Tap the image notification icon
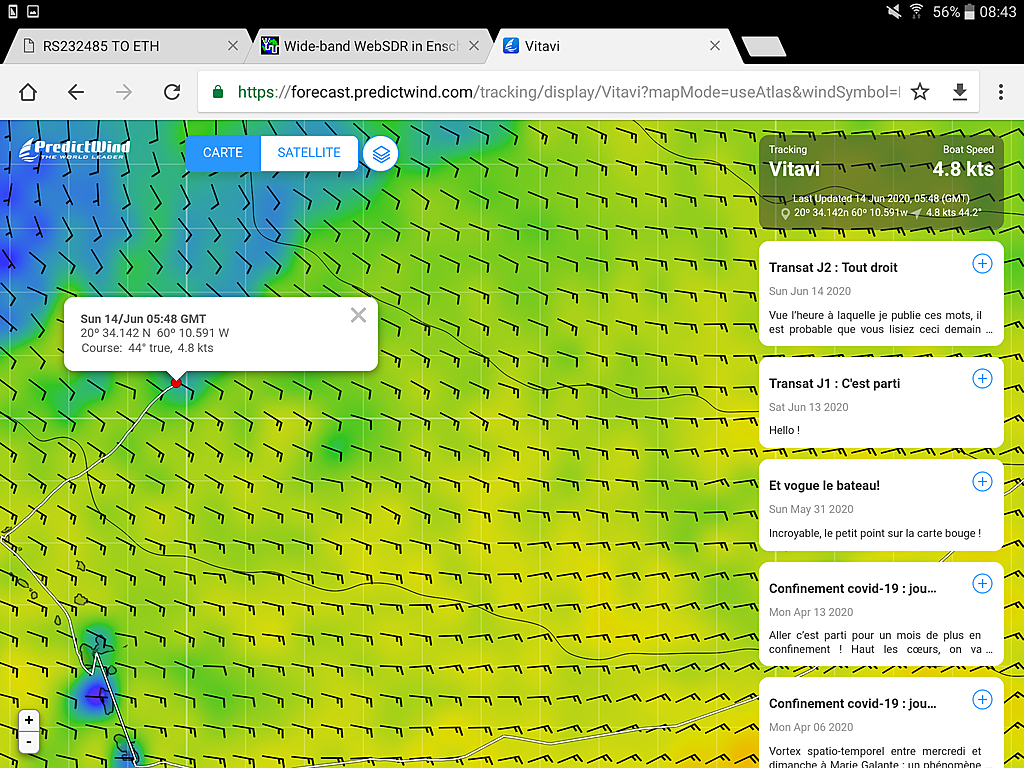The image size is (1024, 768). click(x=33, y=11)
